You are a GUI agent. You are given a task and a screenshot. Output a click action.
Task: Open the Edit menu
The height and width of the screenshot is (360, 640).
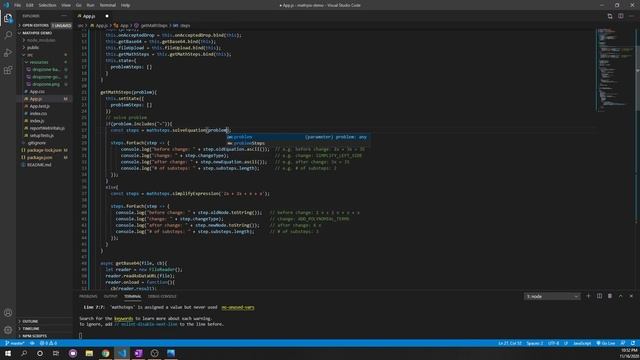(30, 5)
